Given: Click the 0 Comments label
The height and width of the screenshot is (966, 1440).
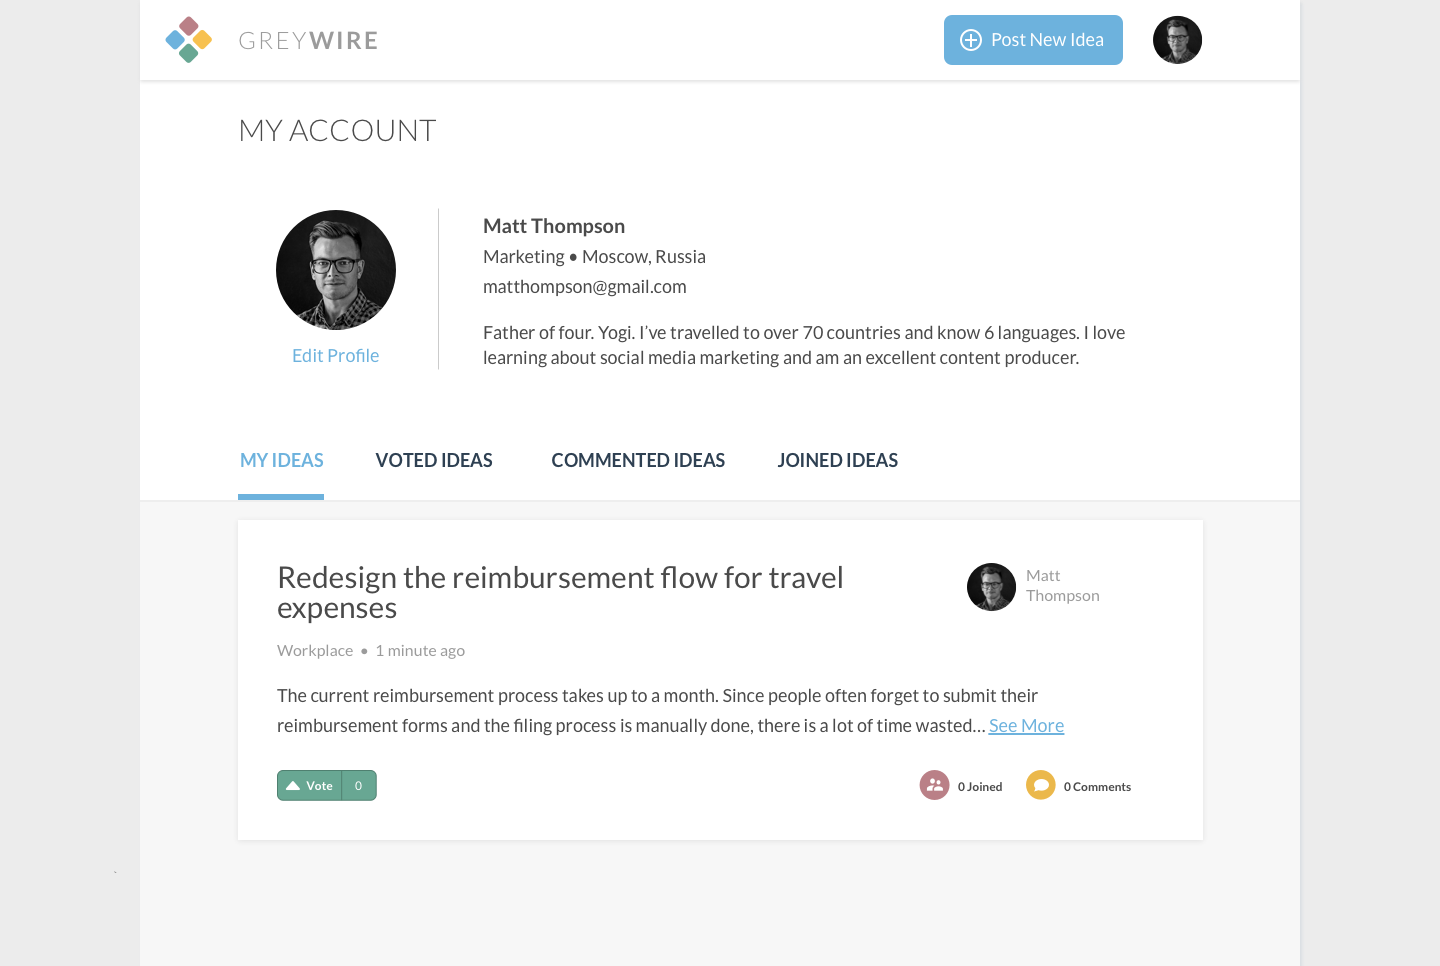Looking at the screenshot, I should [x=1097, y=787].
